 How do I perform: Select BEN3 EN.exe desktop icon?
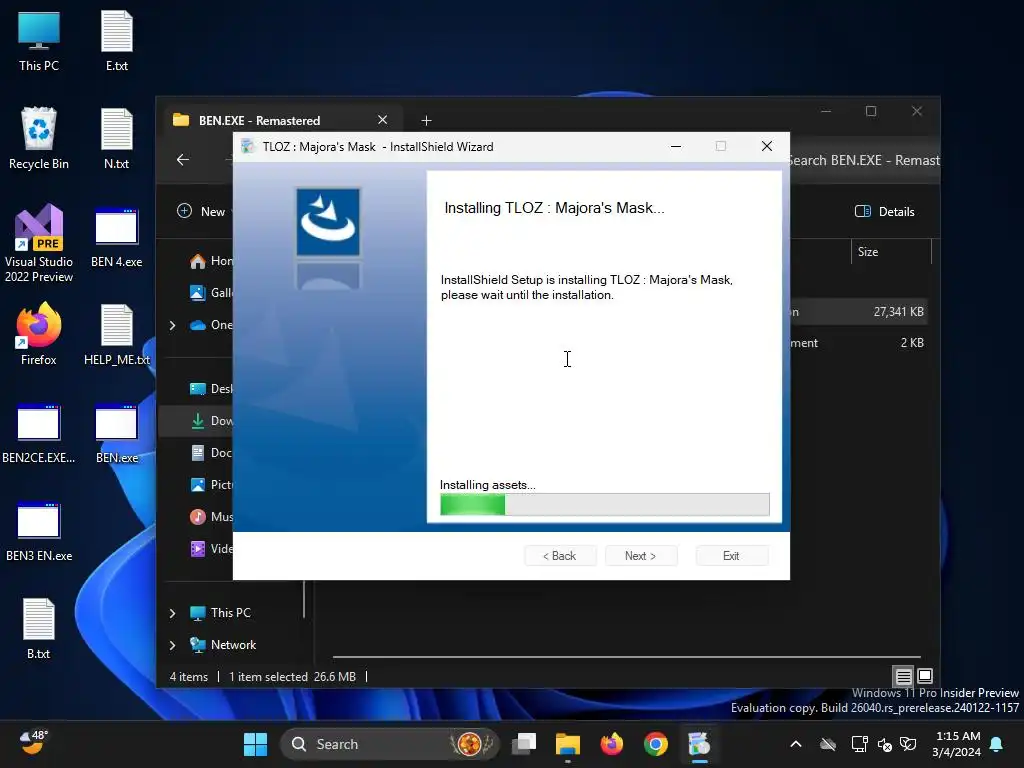[x=39, y=531]
